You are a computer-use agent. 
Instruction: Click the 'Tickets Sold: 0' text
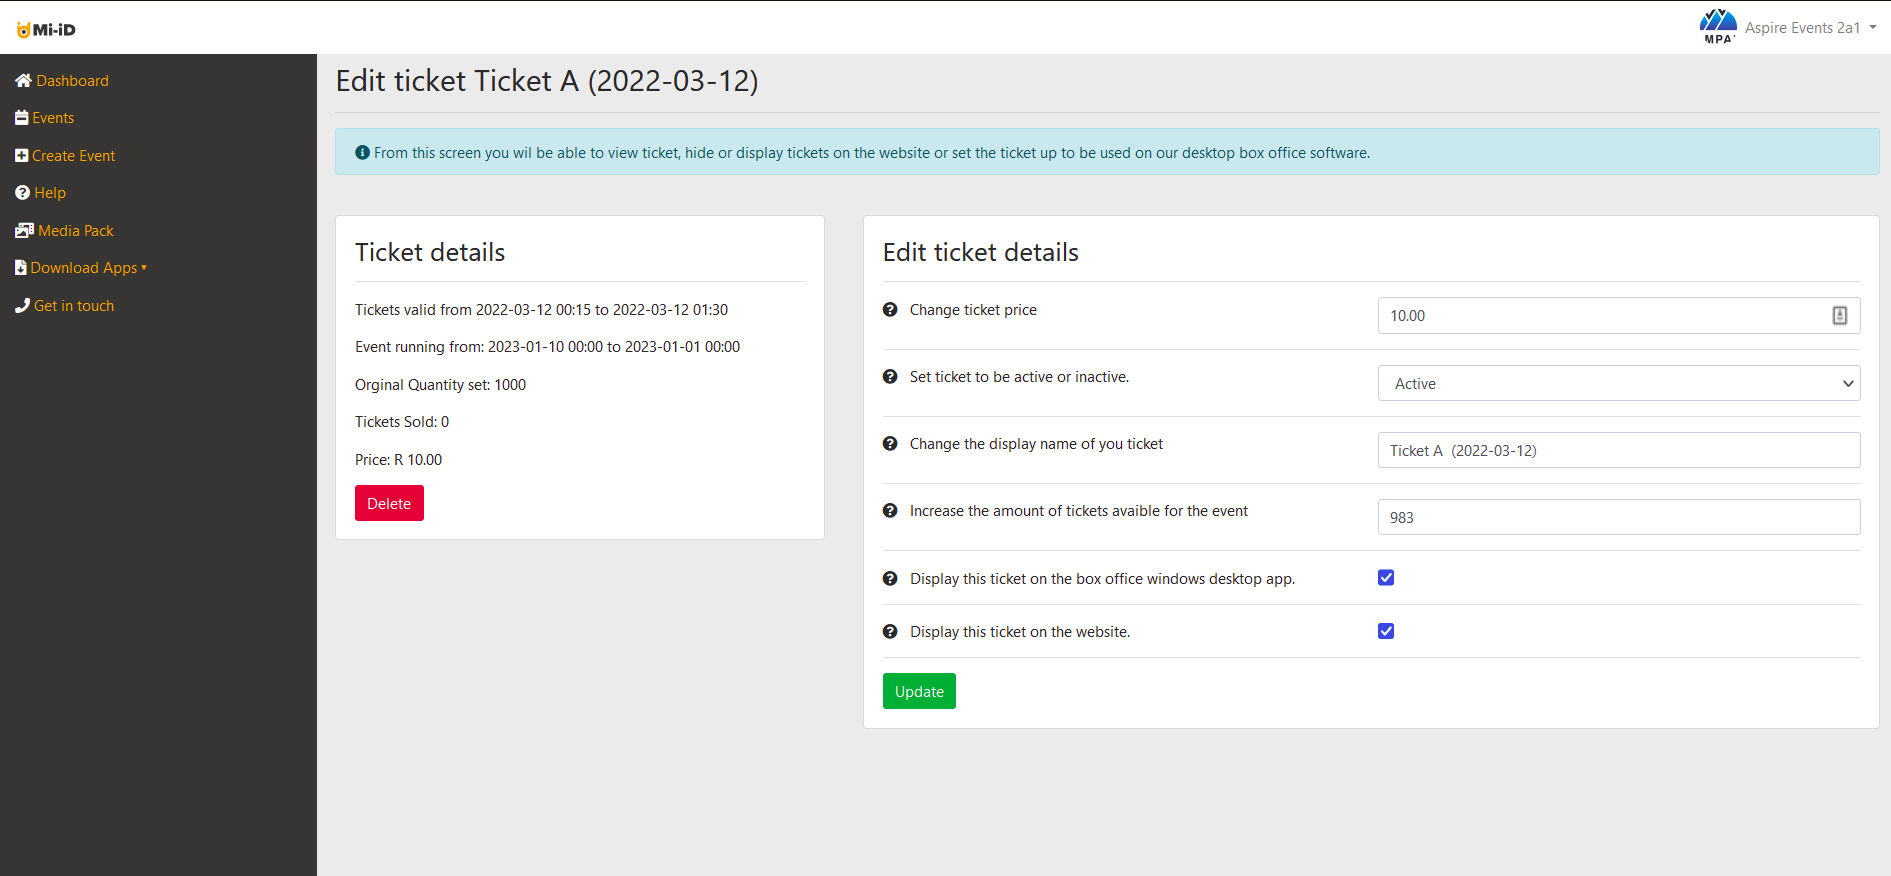(x=402, y=422)
